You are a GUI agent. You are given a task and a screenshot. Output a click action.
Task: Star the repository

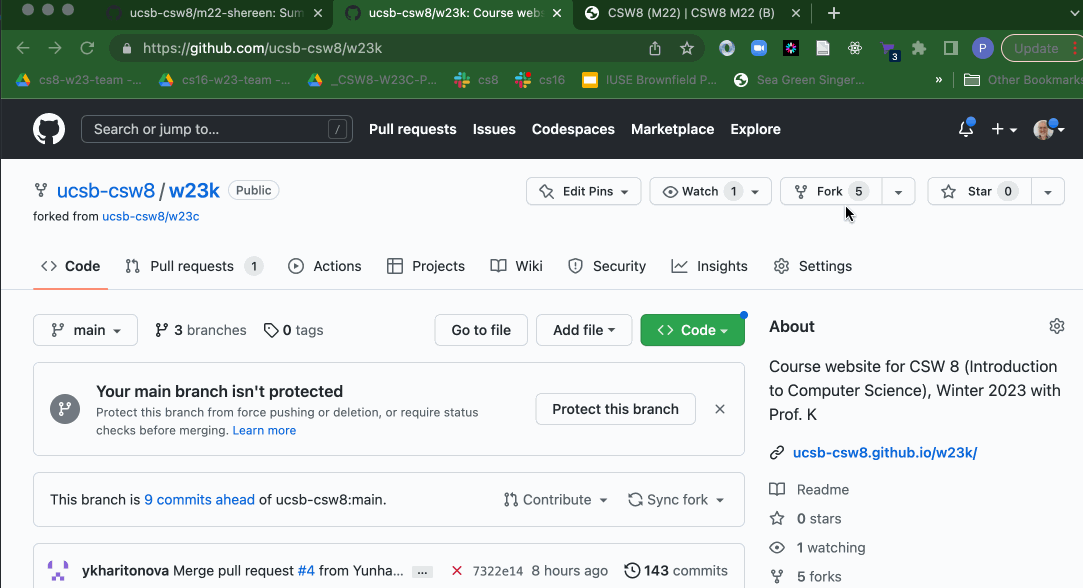point(979,191)
